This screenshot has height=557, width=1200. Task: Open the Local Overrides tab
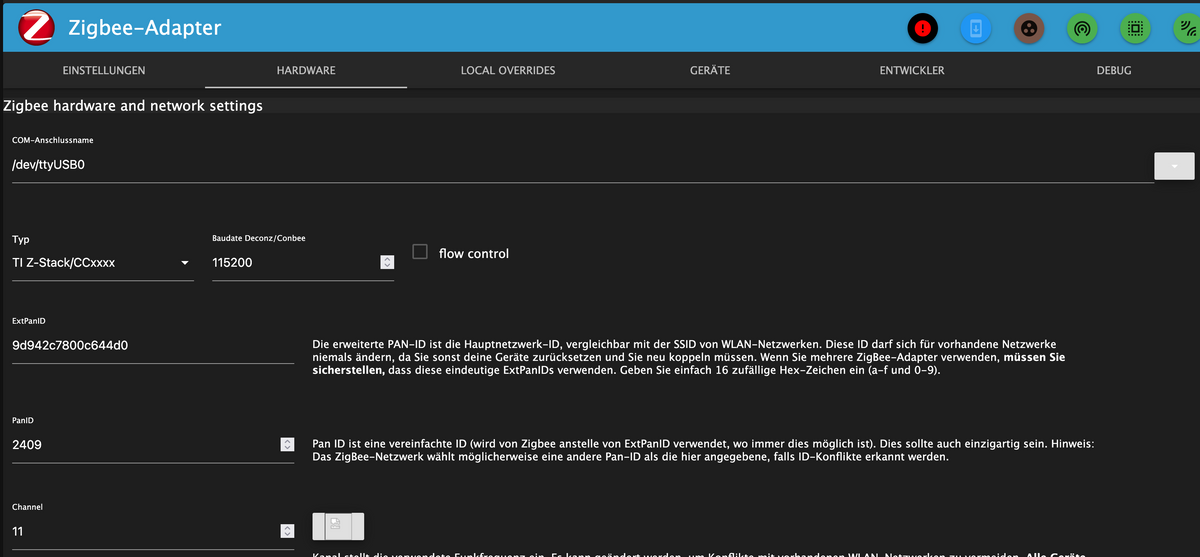pyautogui.click(x=508, y=71)
